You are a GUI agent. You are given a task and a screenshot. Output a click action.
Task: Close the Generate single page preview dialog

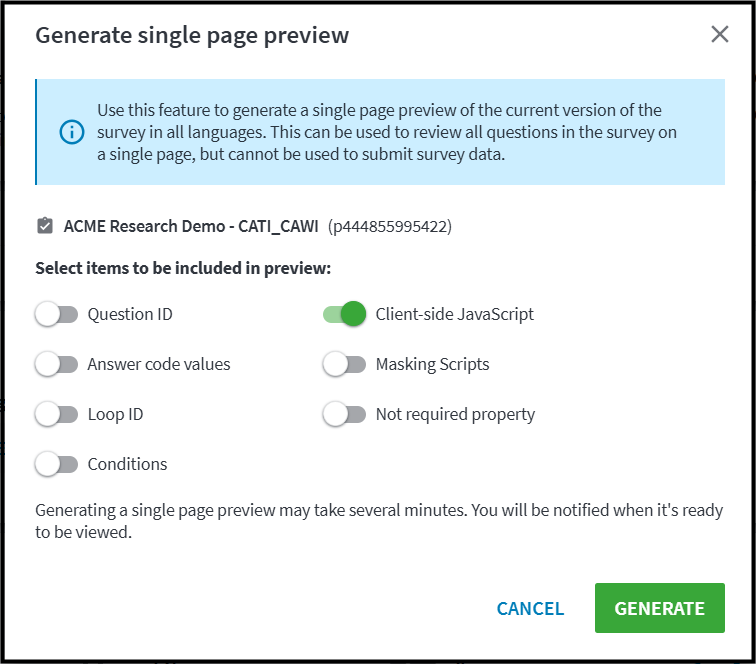719,34
